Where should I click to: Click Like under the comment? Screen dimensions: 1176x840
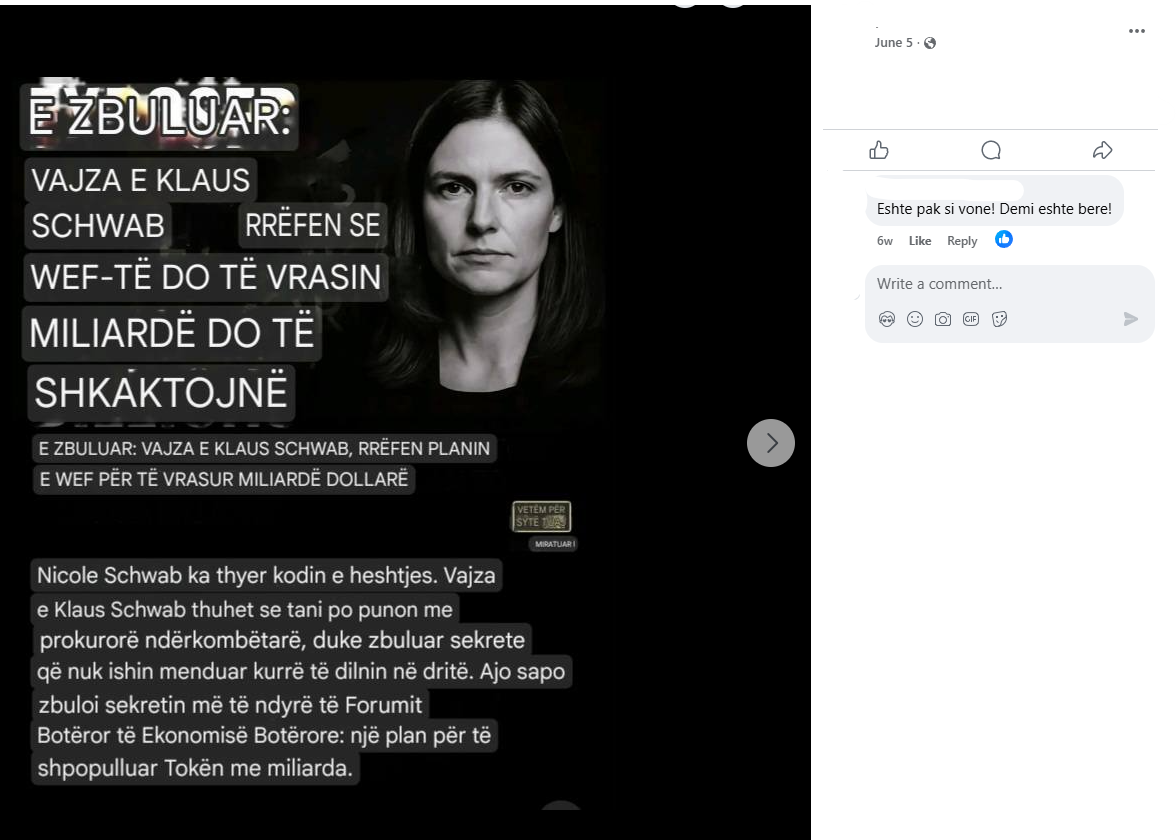click(920, 241)
